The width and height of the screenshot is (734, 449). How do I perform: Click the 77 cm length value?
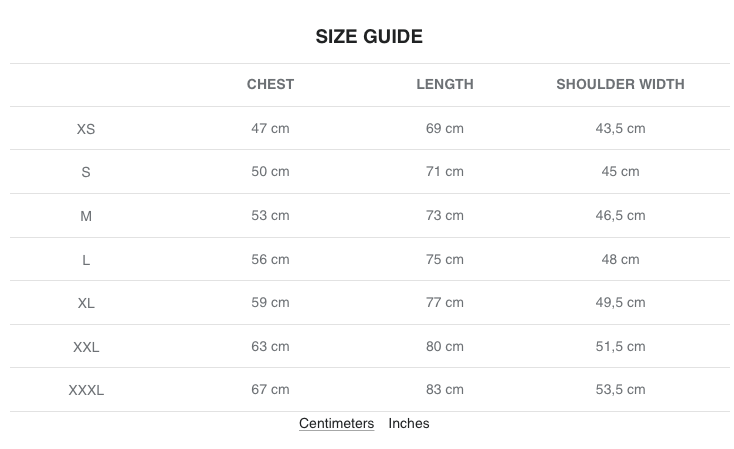[x=445, y=302]
